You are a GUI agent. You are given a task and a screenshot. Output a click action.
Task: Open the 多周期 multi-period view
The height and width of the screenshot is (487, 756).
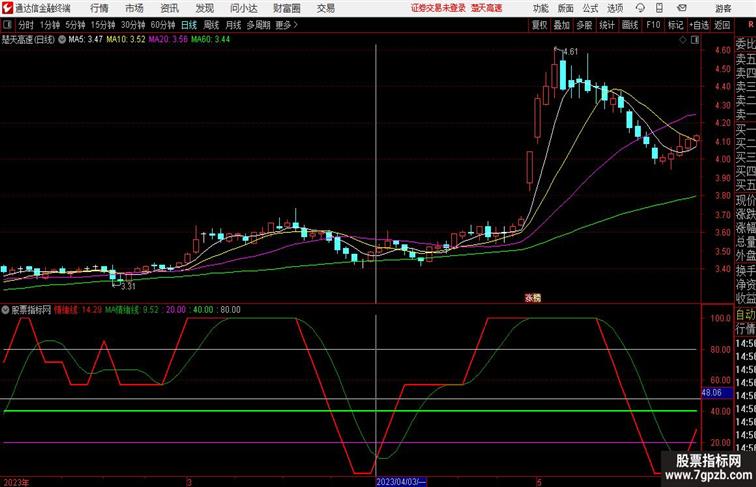coord(258,25)
